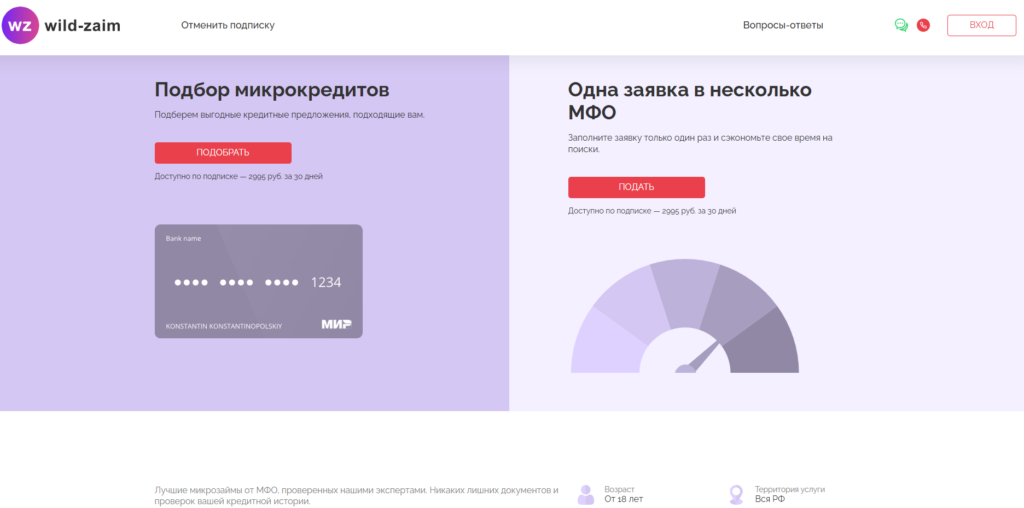The width and height of the screenshot is (1024, 508).
Task: Click text Подберем выгодные кредитные предложения
Action: (289, 115)
